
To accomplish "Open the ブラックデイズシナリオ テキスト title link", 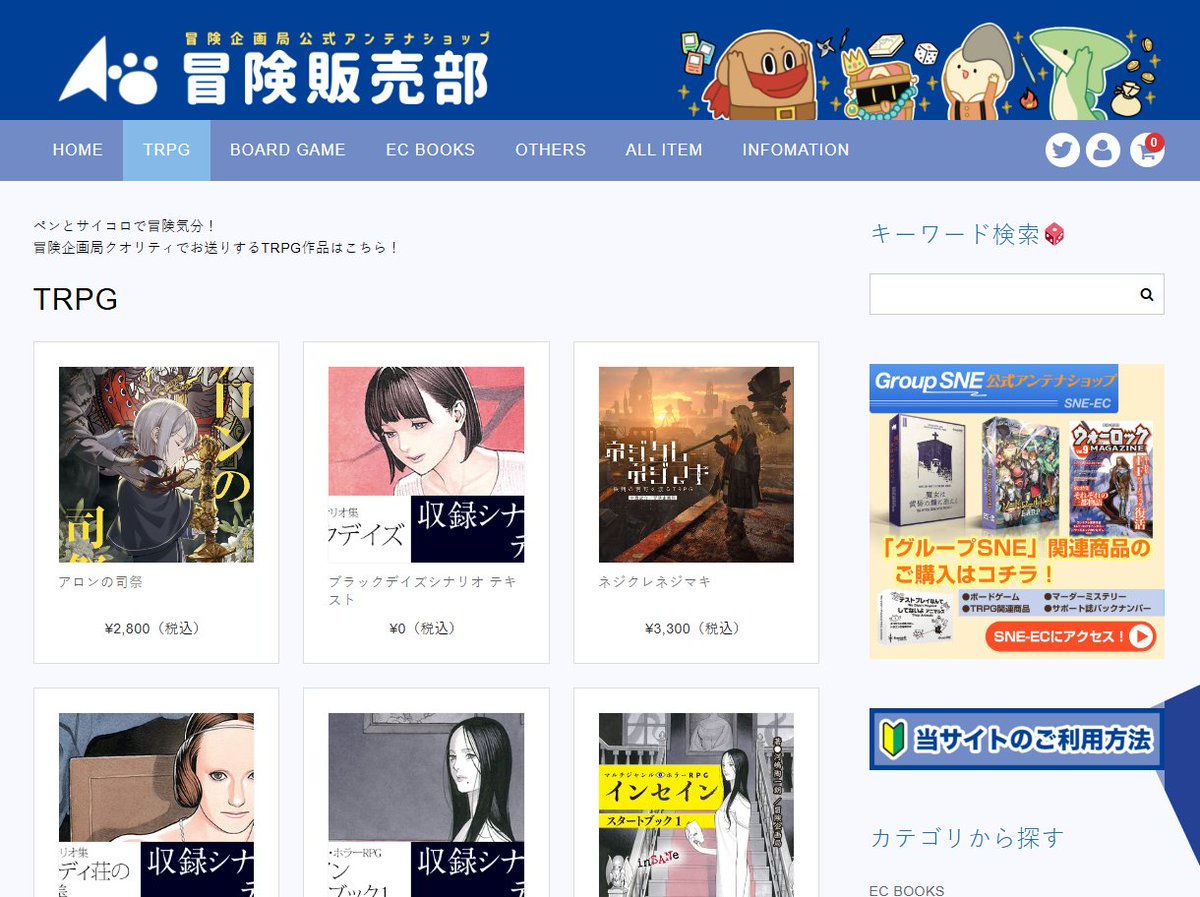I will tap(423, 590).
